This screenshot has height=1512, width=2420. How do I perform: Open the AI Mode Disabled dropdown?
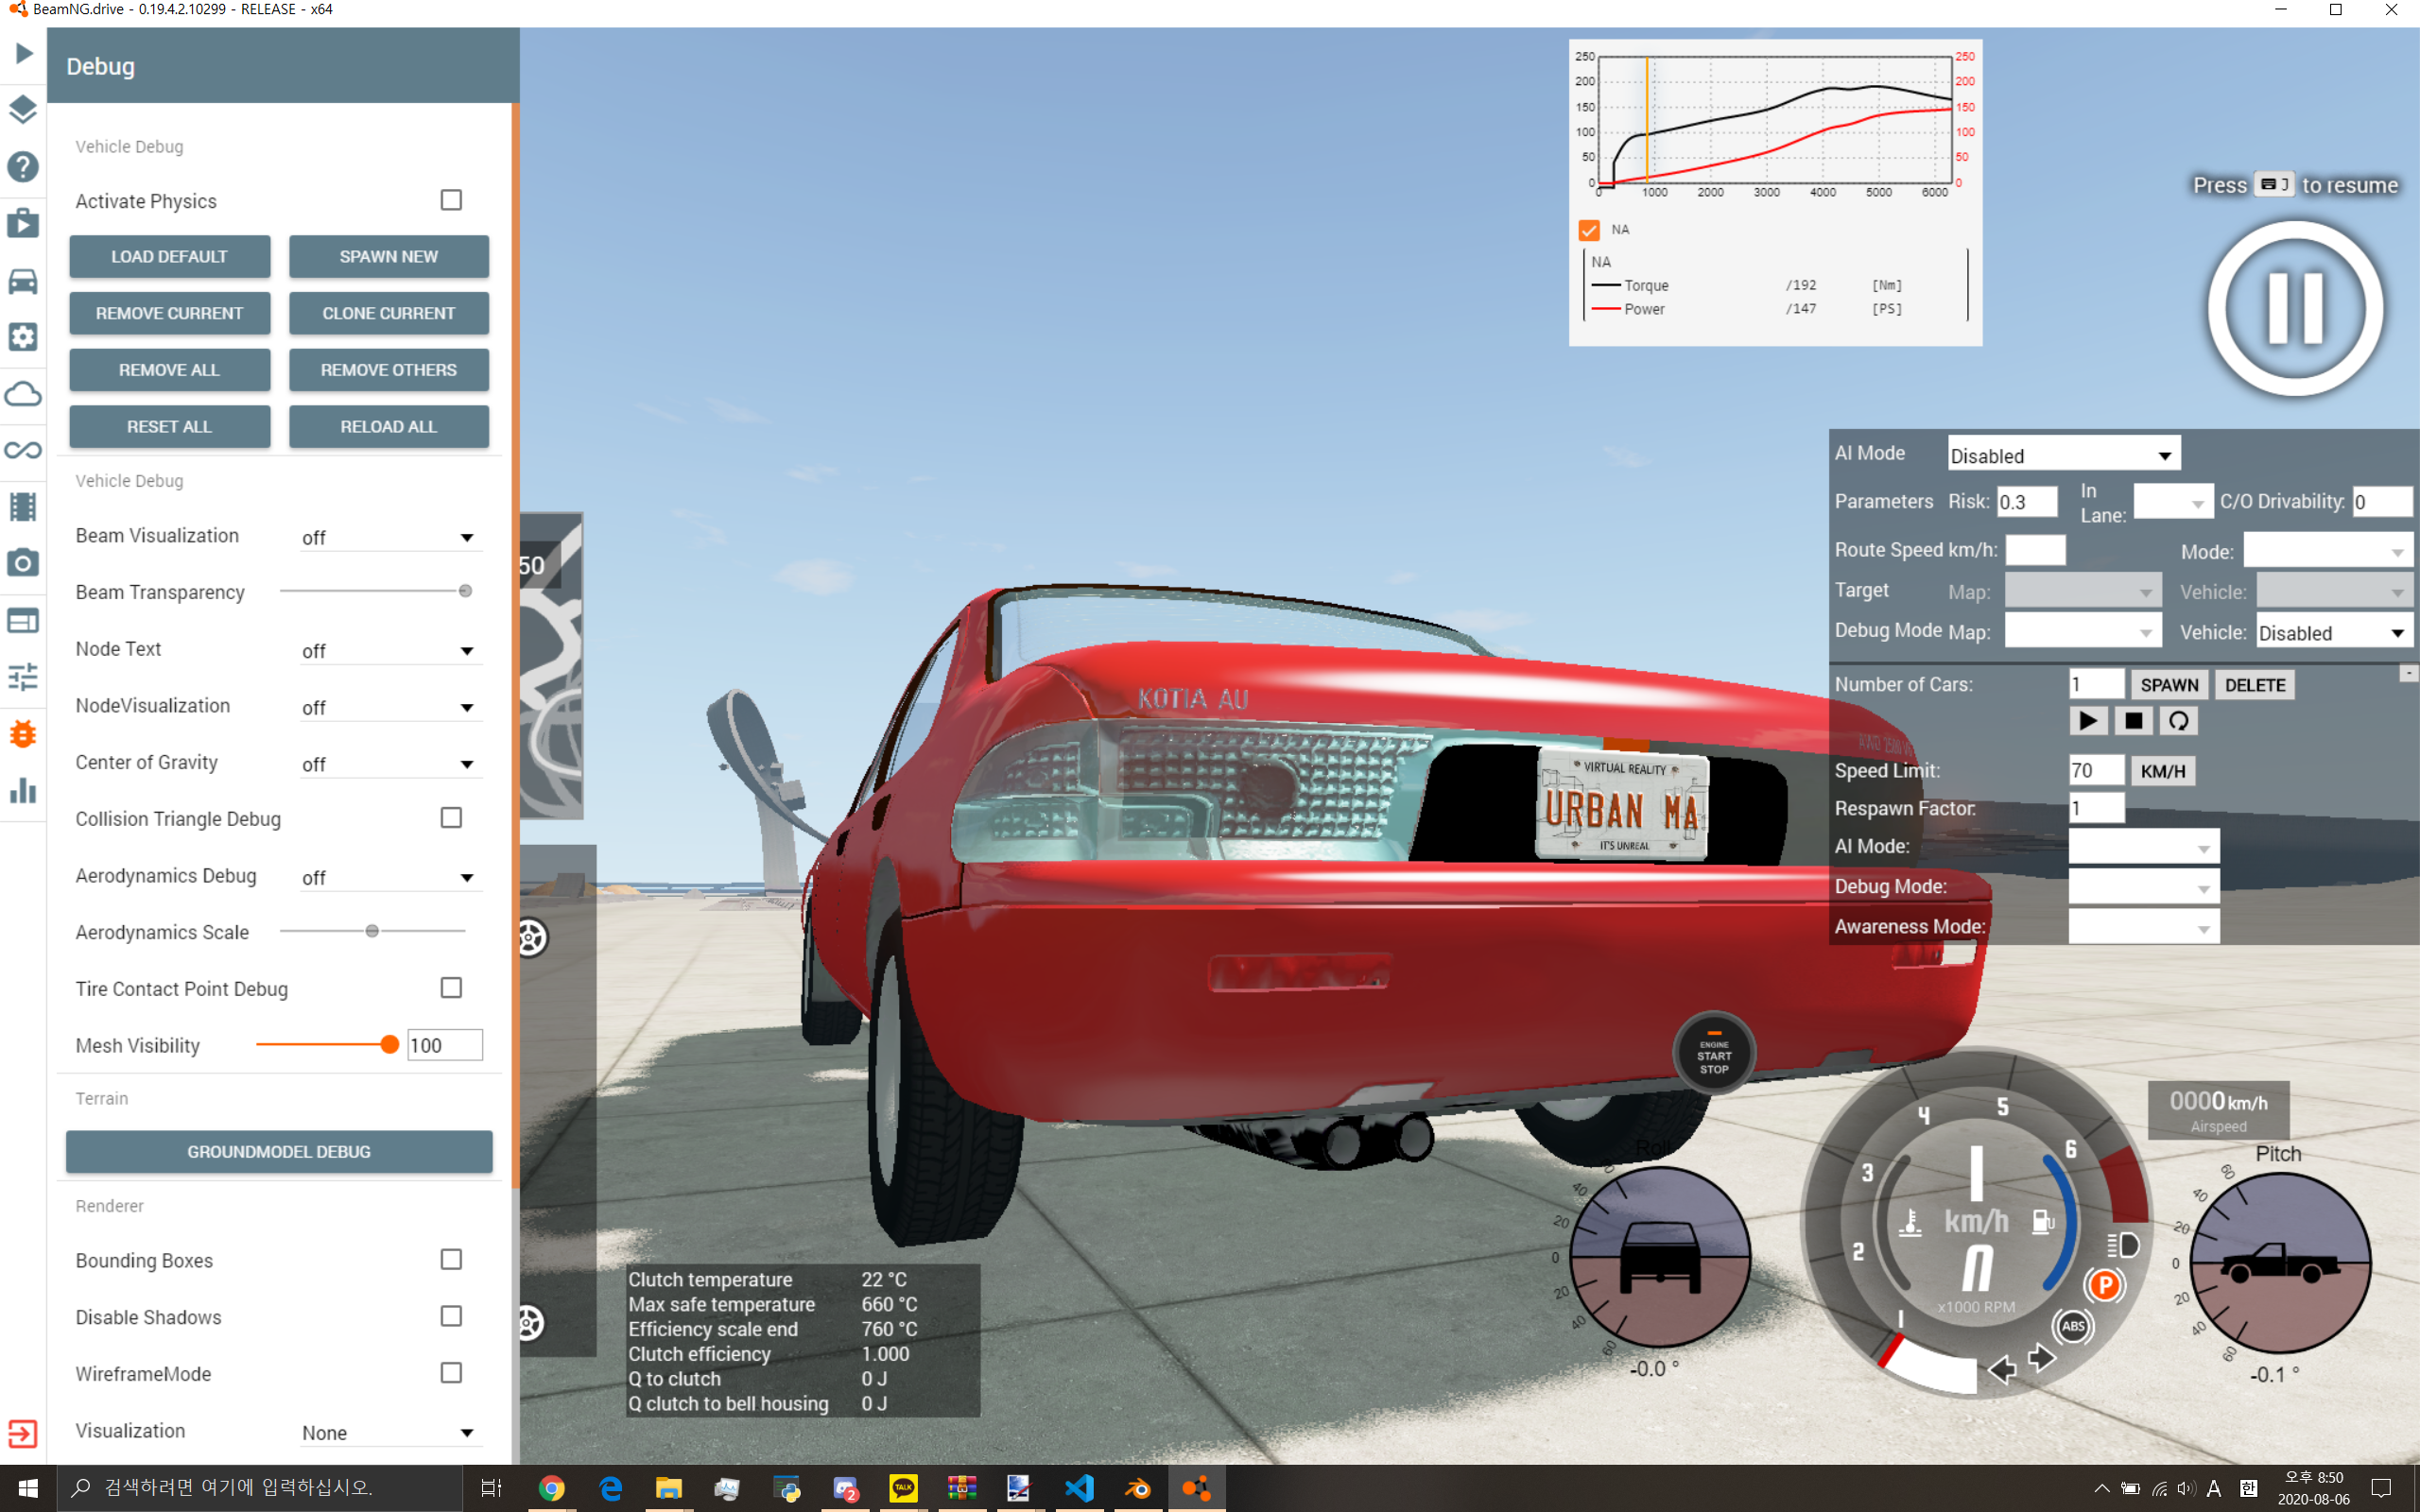tap(2063, 455)
